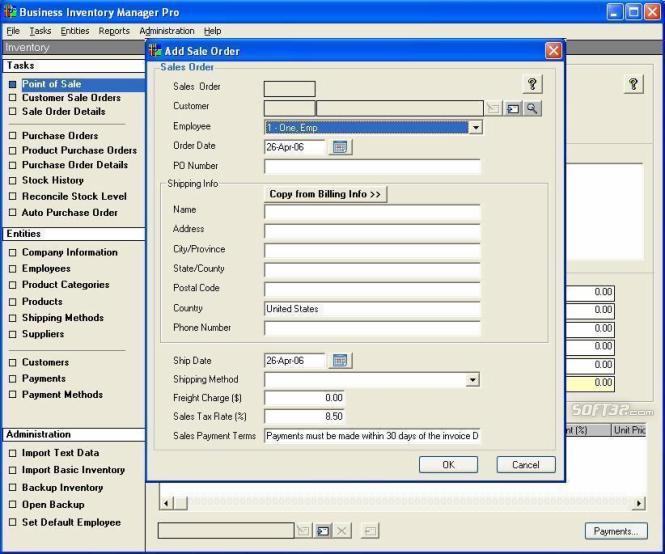
Task: Click the Payments... button
Action: (616, 531)
